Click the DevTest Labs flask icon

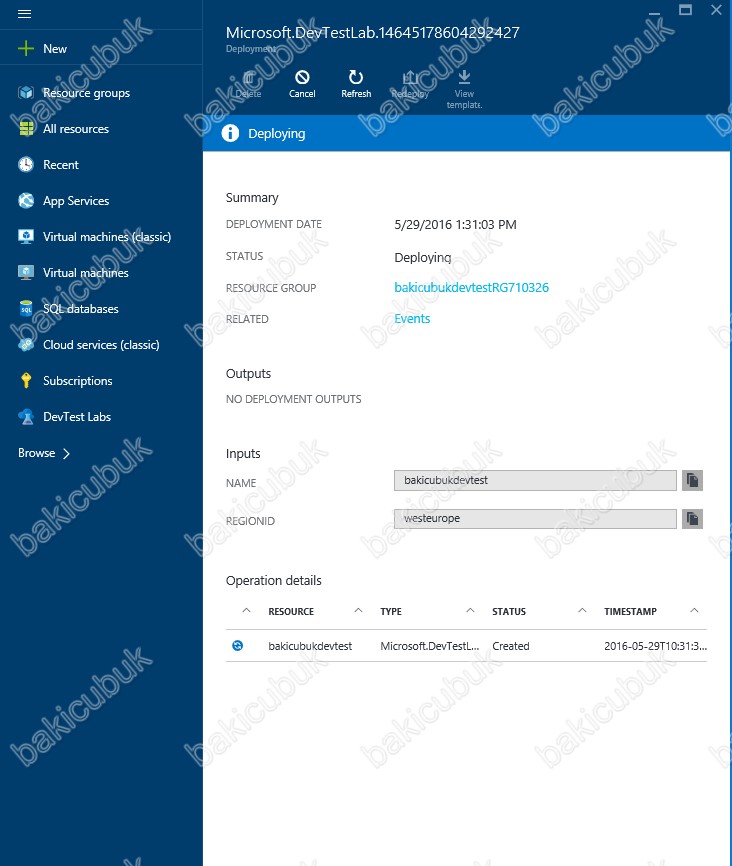(26, 416)
